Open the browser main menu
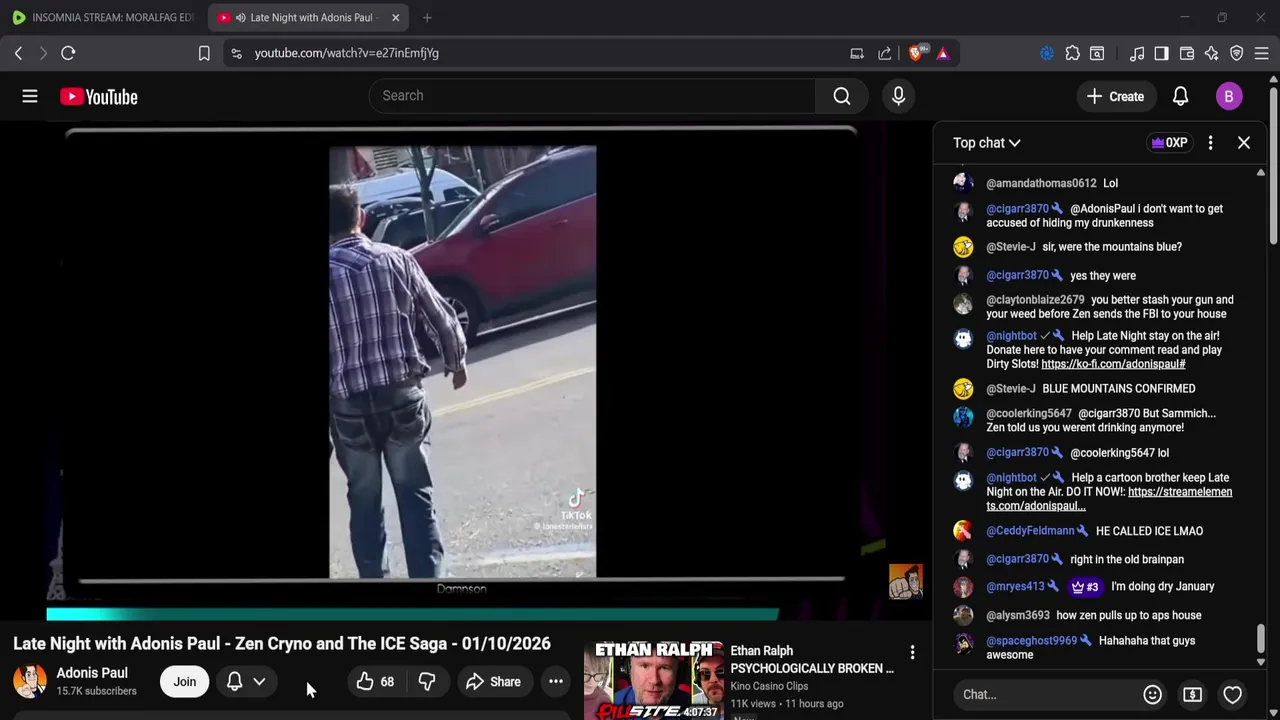1280x720 pixels. (1262, 53)
